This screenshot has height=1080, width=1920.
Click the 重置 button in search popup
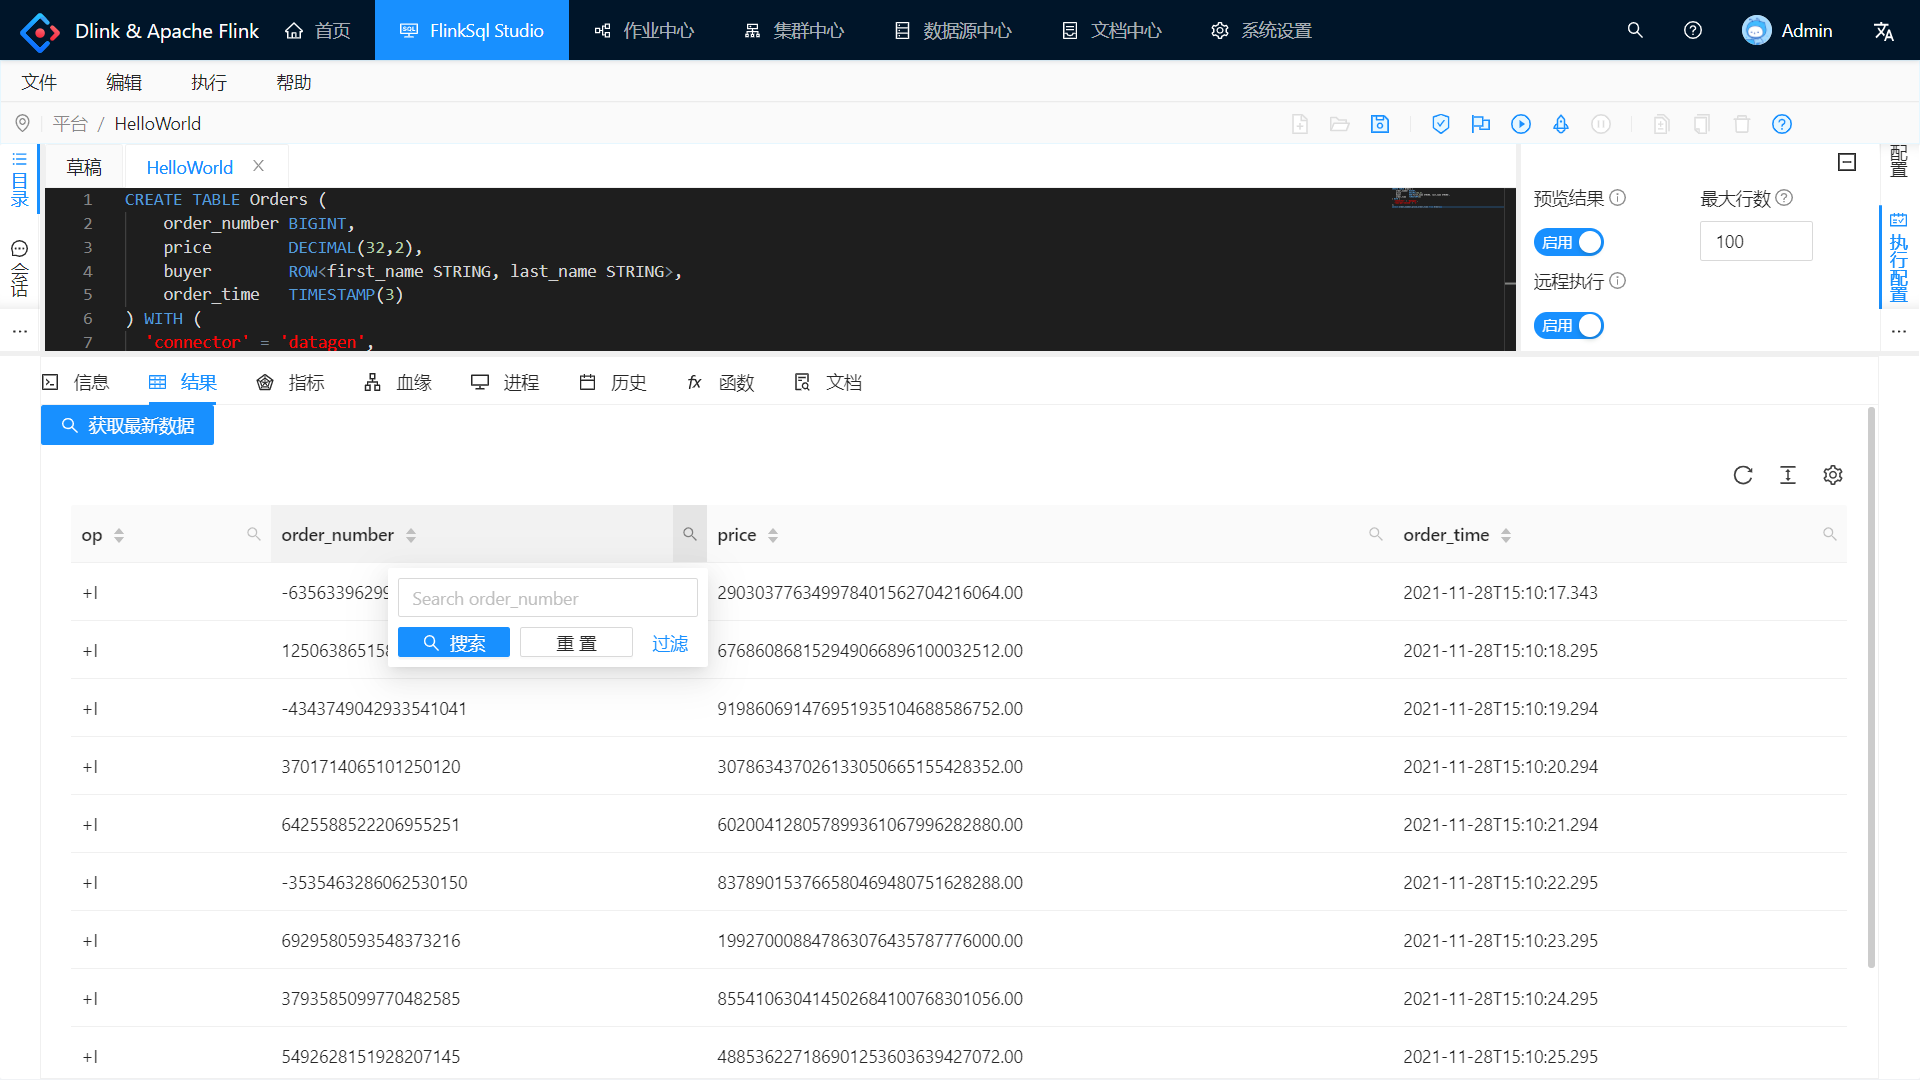click(x=576, y=643)
